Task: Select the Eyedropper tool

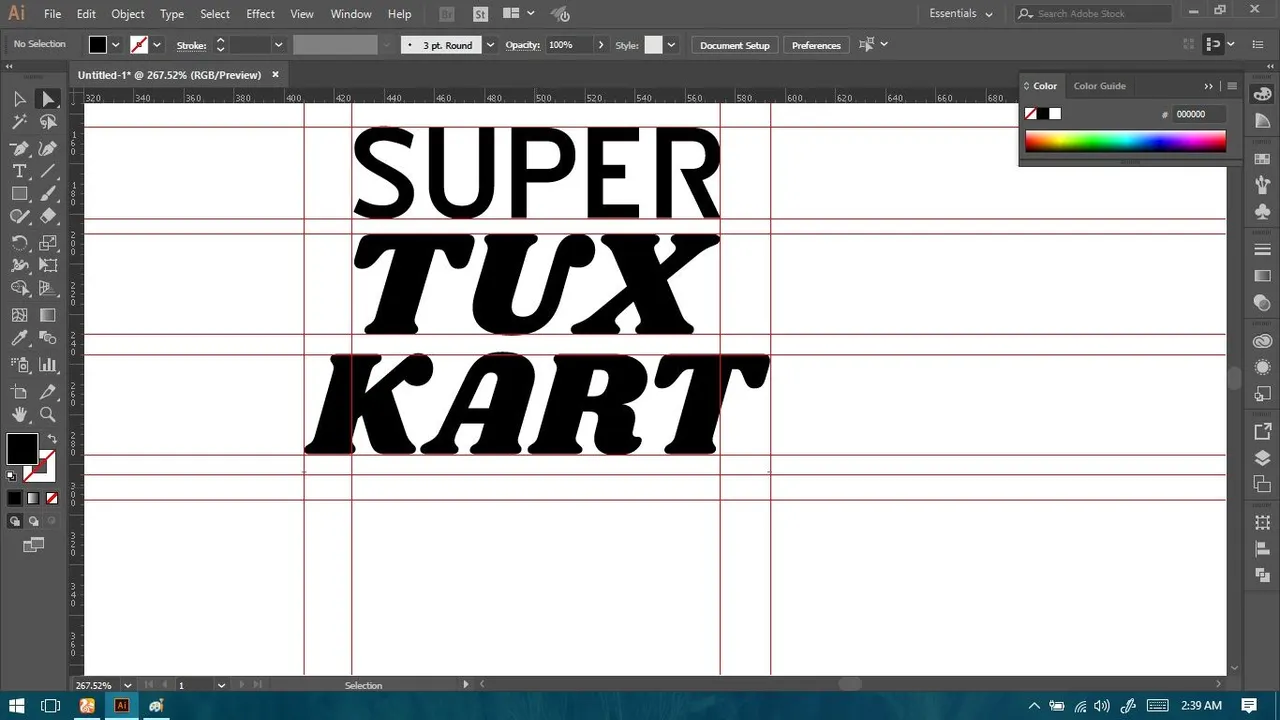Action: [x=19, y=339]
